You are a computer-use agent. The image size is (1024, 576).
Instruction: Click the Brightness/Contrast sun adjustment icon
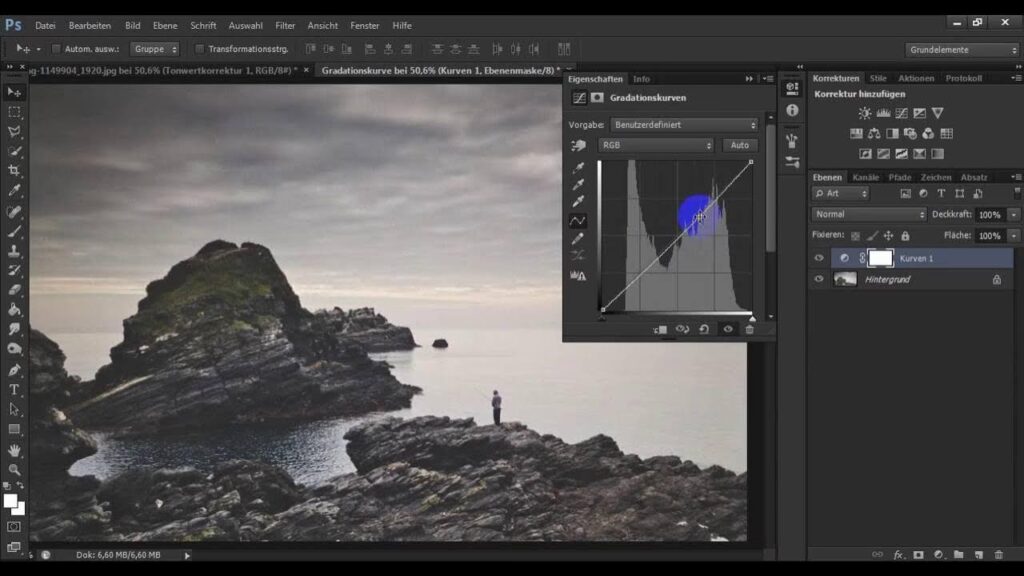(x=864, y=114)
